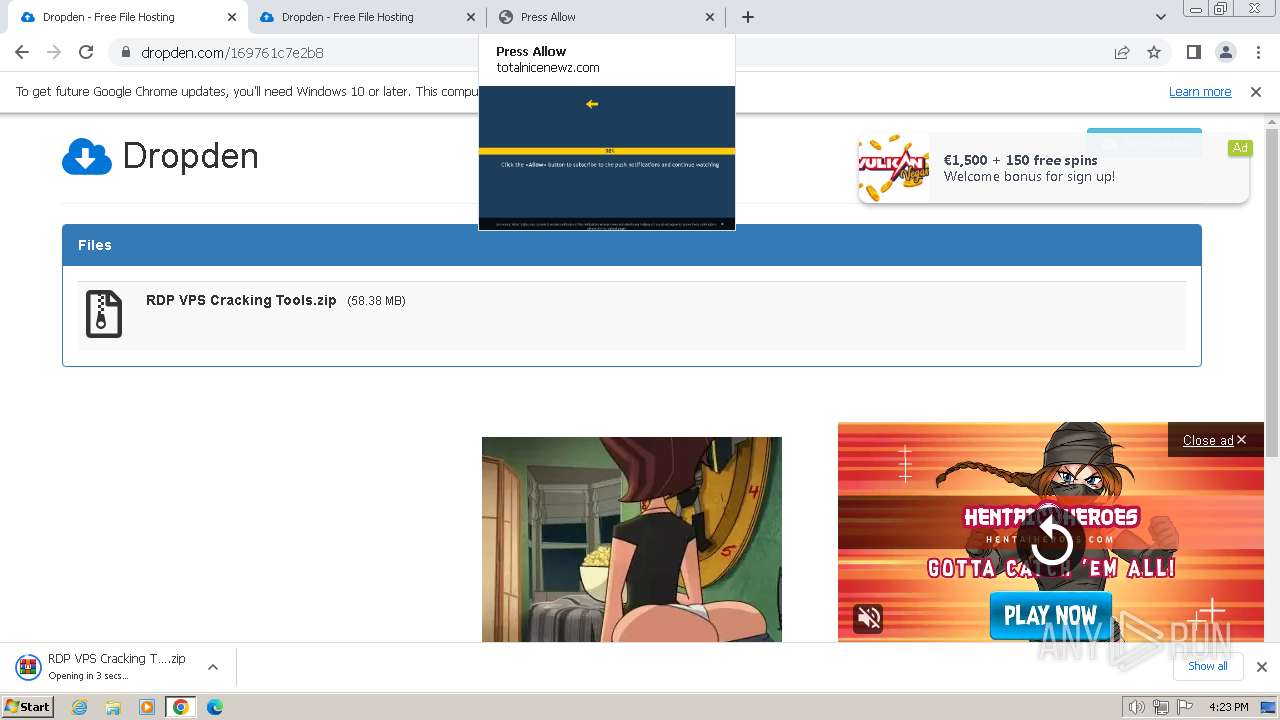
Task: Share this page icon in address bar
Action: tap(1122, 53)
